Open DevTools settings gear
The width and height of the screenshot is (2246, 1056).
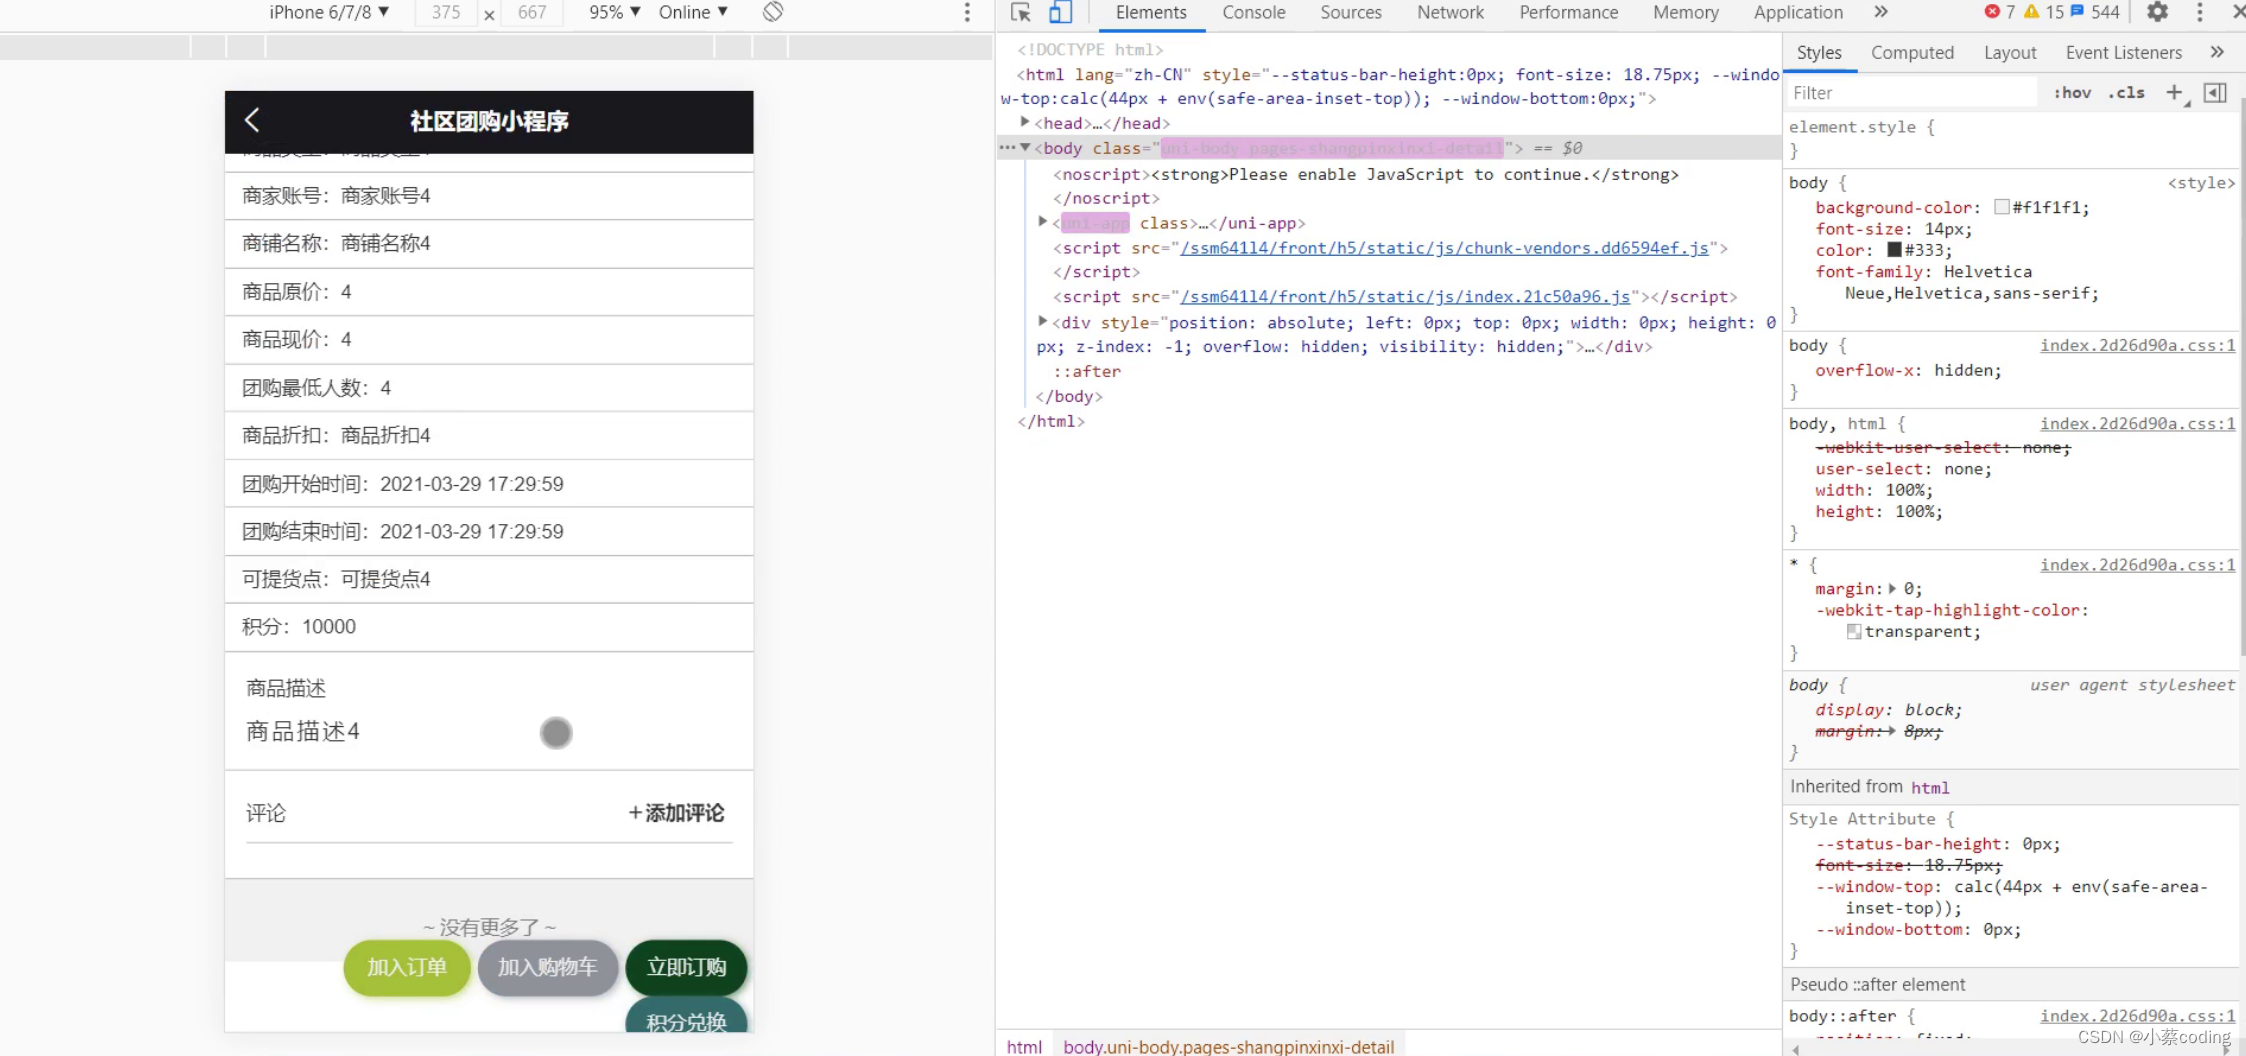2158,12
